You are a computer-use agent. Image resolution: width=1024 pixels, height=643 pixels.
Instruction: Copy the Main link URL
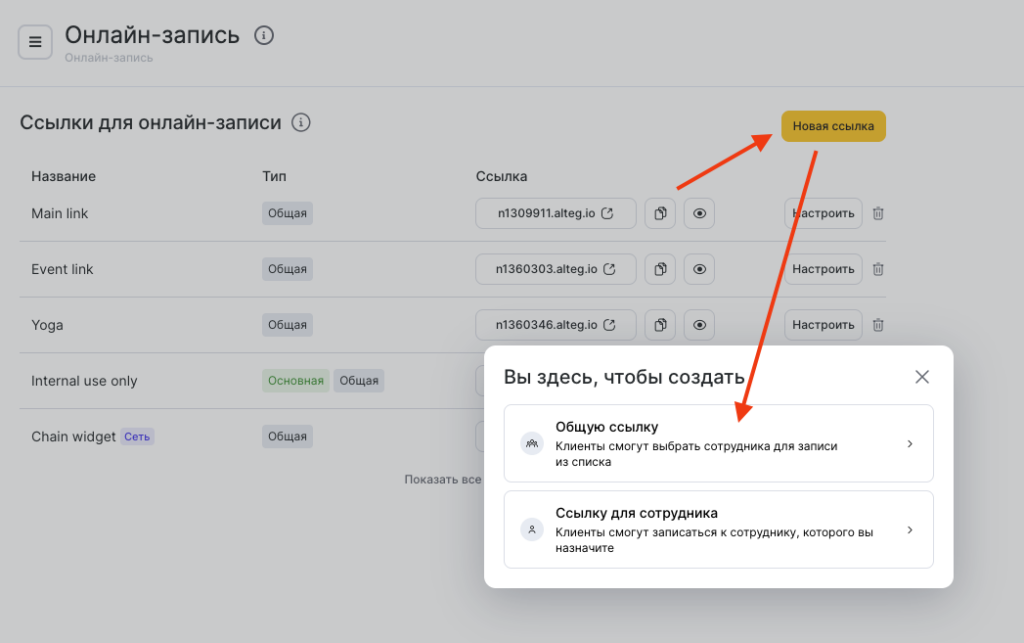coord(660,213)
